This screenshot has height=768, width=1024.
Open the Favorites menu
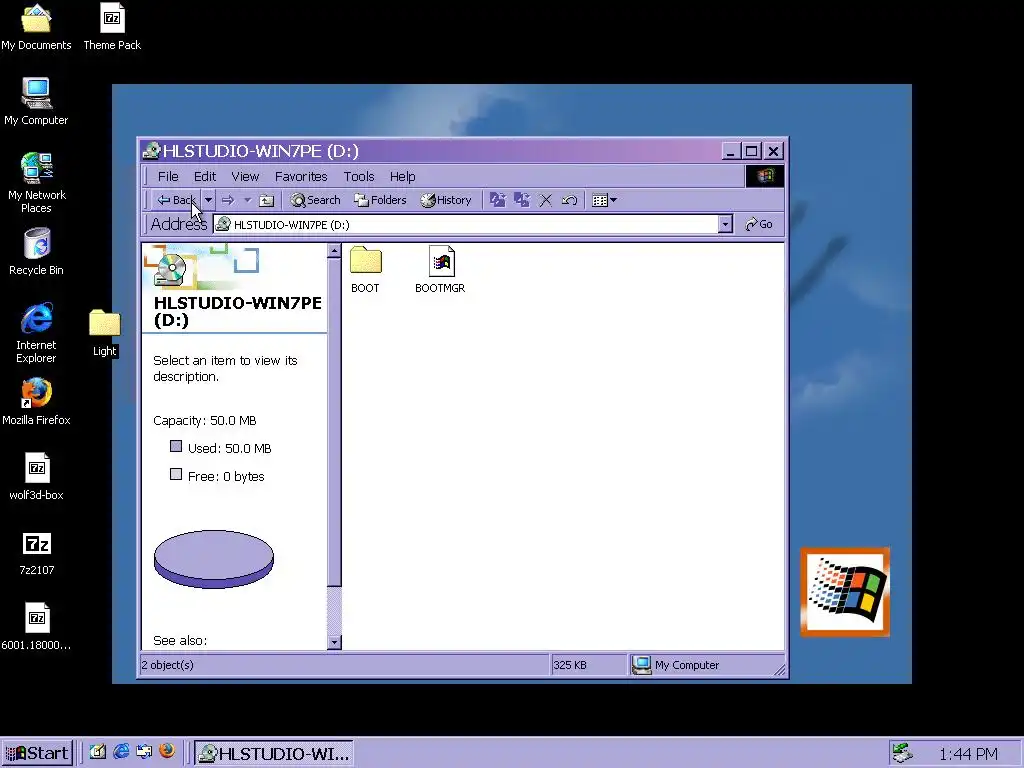(x=301, y=176)
